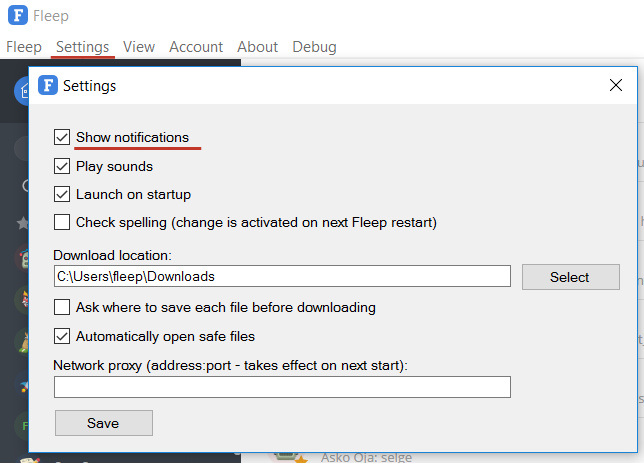This screenshot has height=463, width=644.
Task: Toggle Automatically open safe files
Action: [x=62, y=336]
